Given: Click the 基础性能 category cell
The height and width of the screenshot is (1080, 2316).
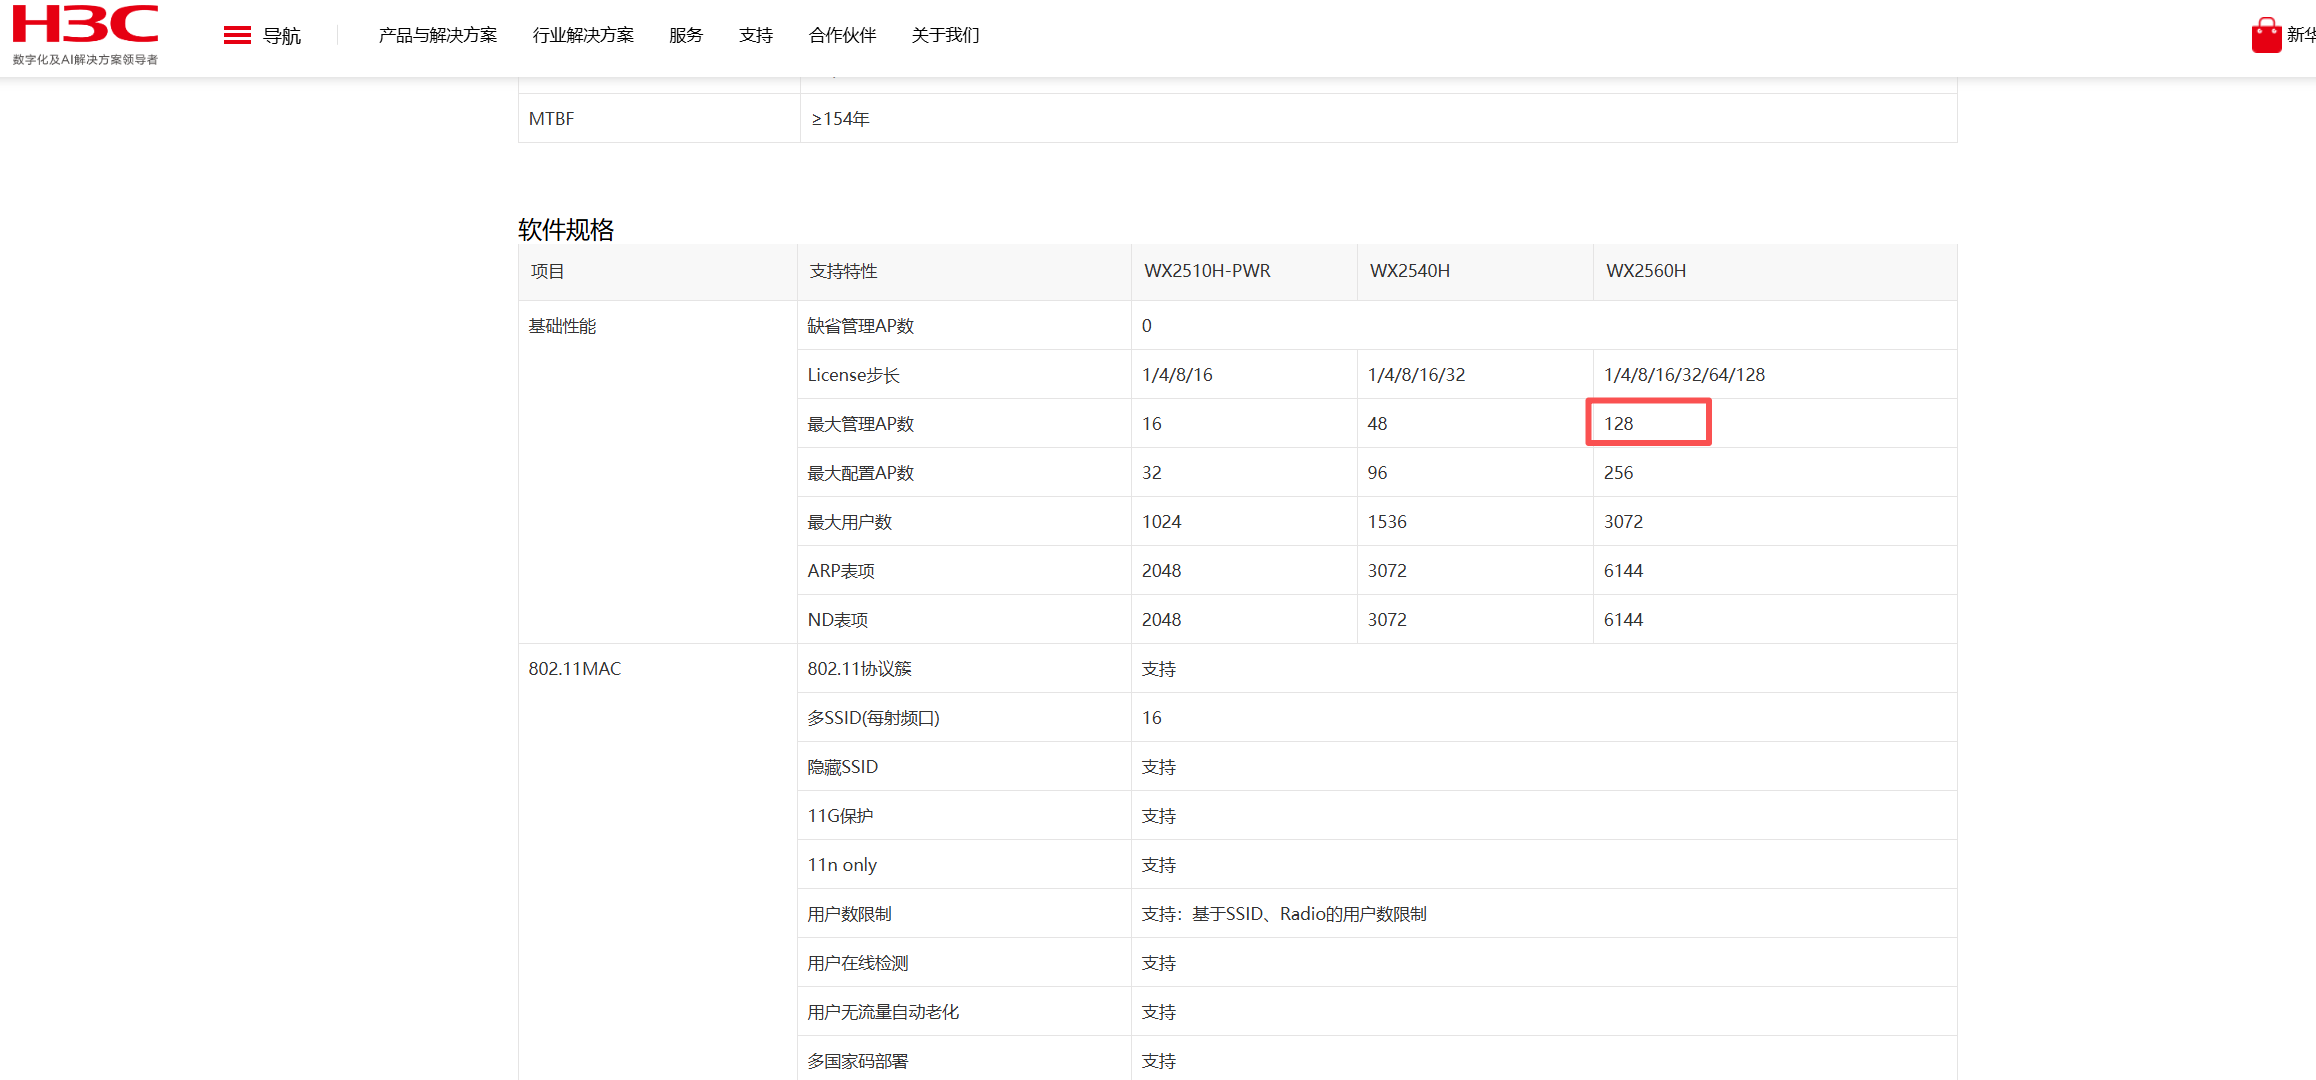Looking at the screenshot, I should coord(562,326).
